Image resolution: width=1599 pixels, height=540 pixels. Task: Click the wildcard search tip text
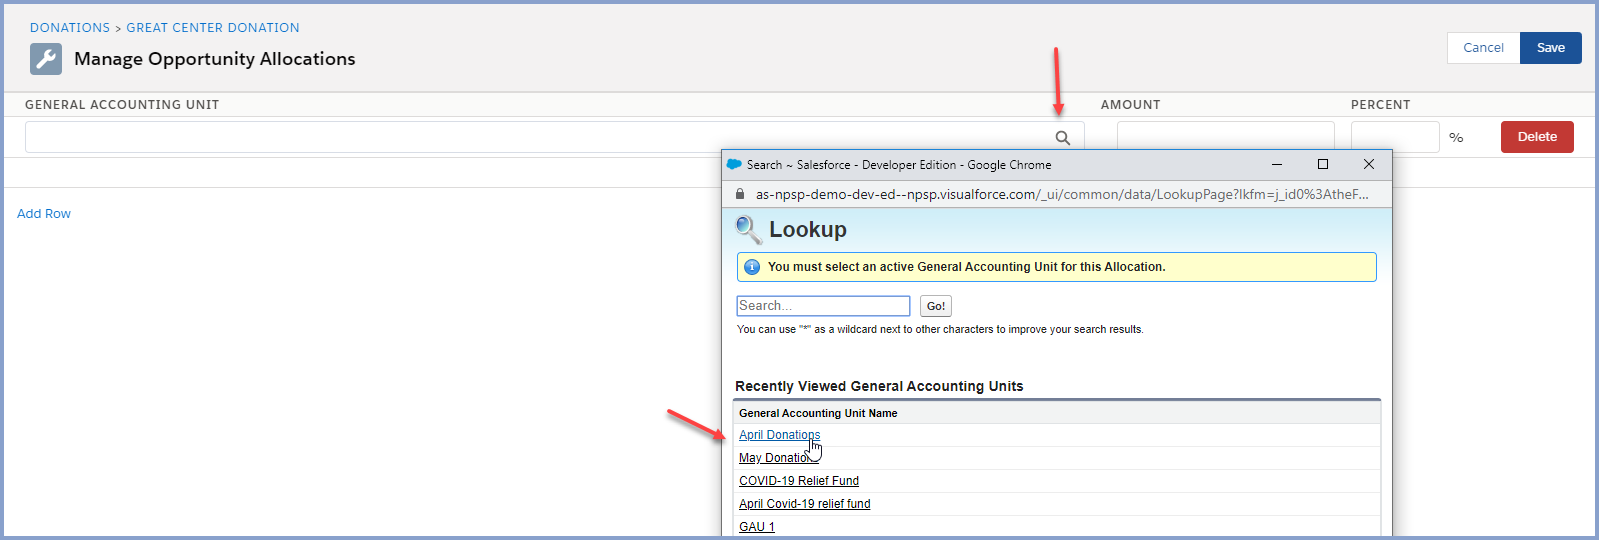(x=940, y=329)
